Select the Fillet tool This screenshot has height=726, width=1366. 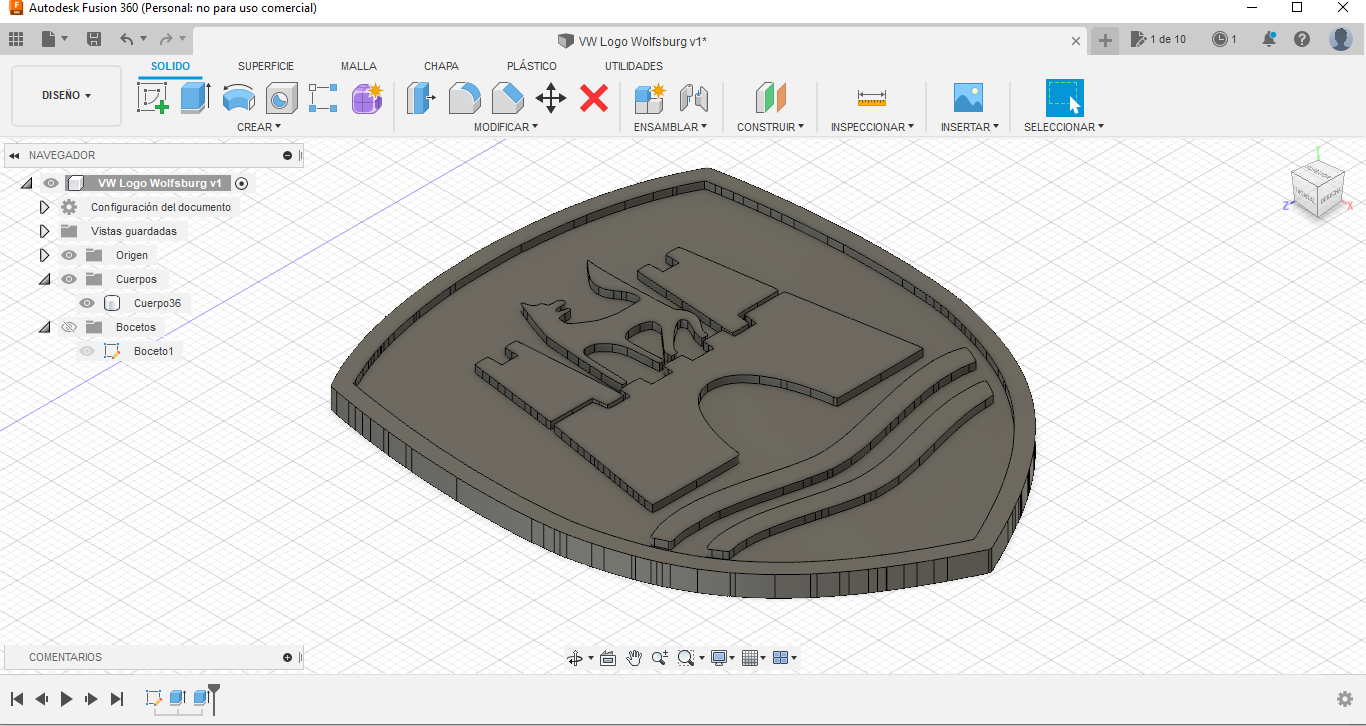point(465,98)
